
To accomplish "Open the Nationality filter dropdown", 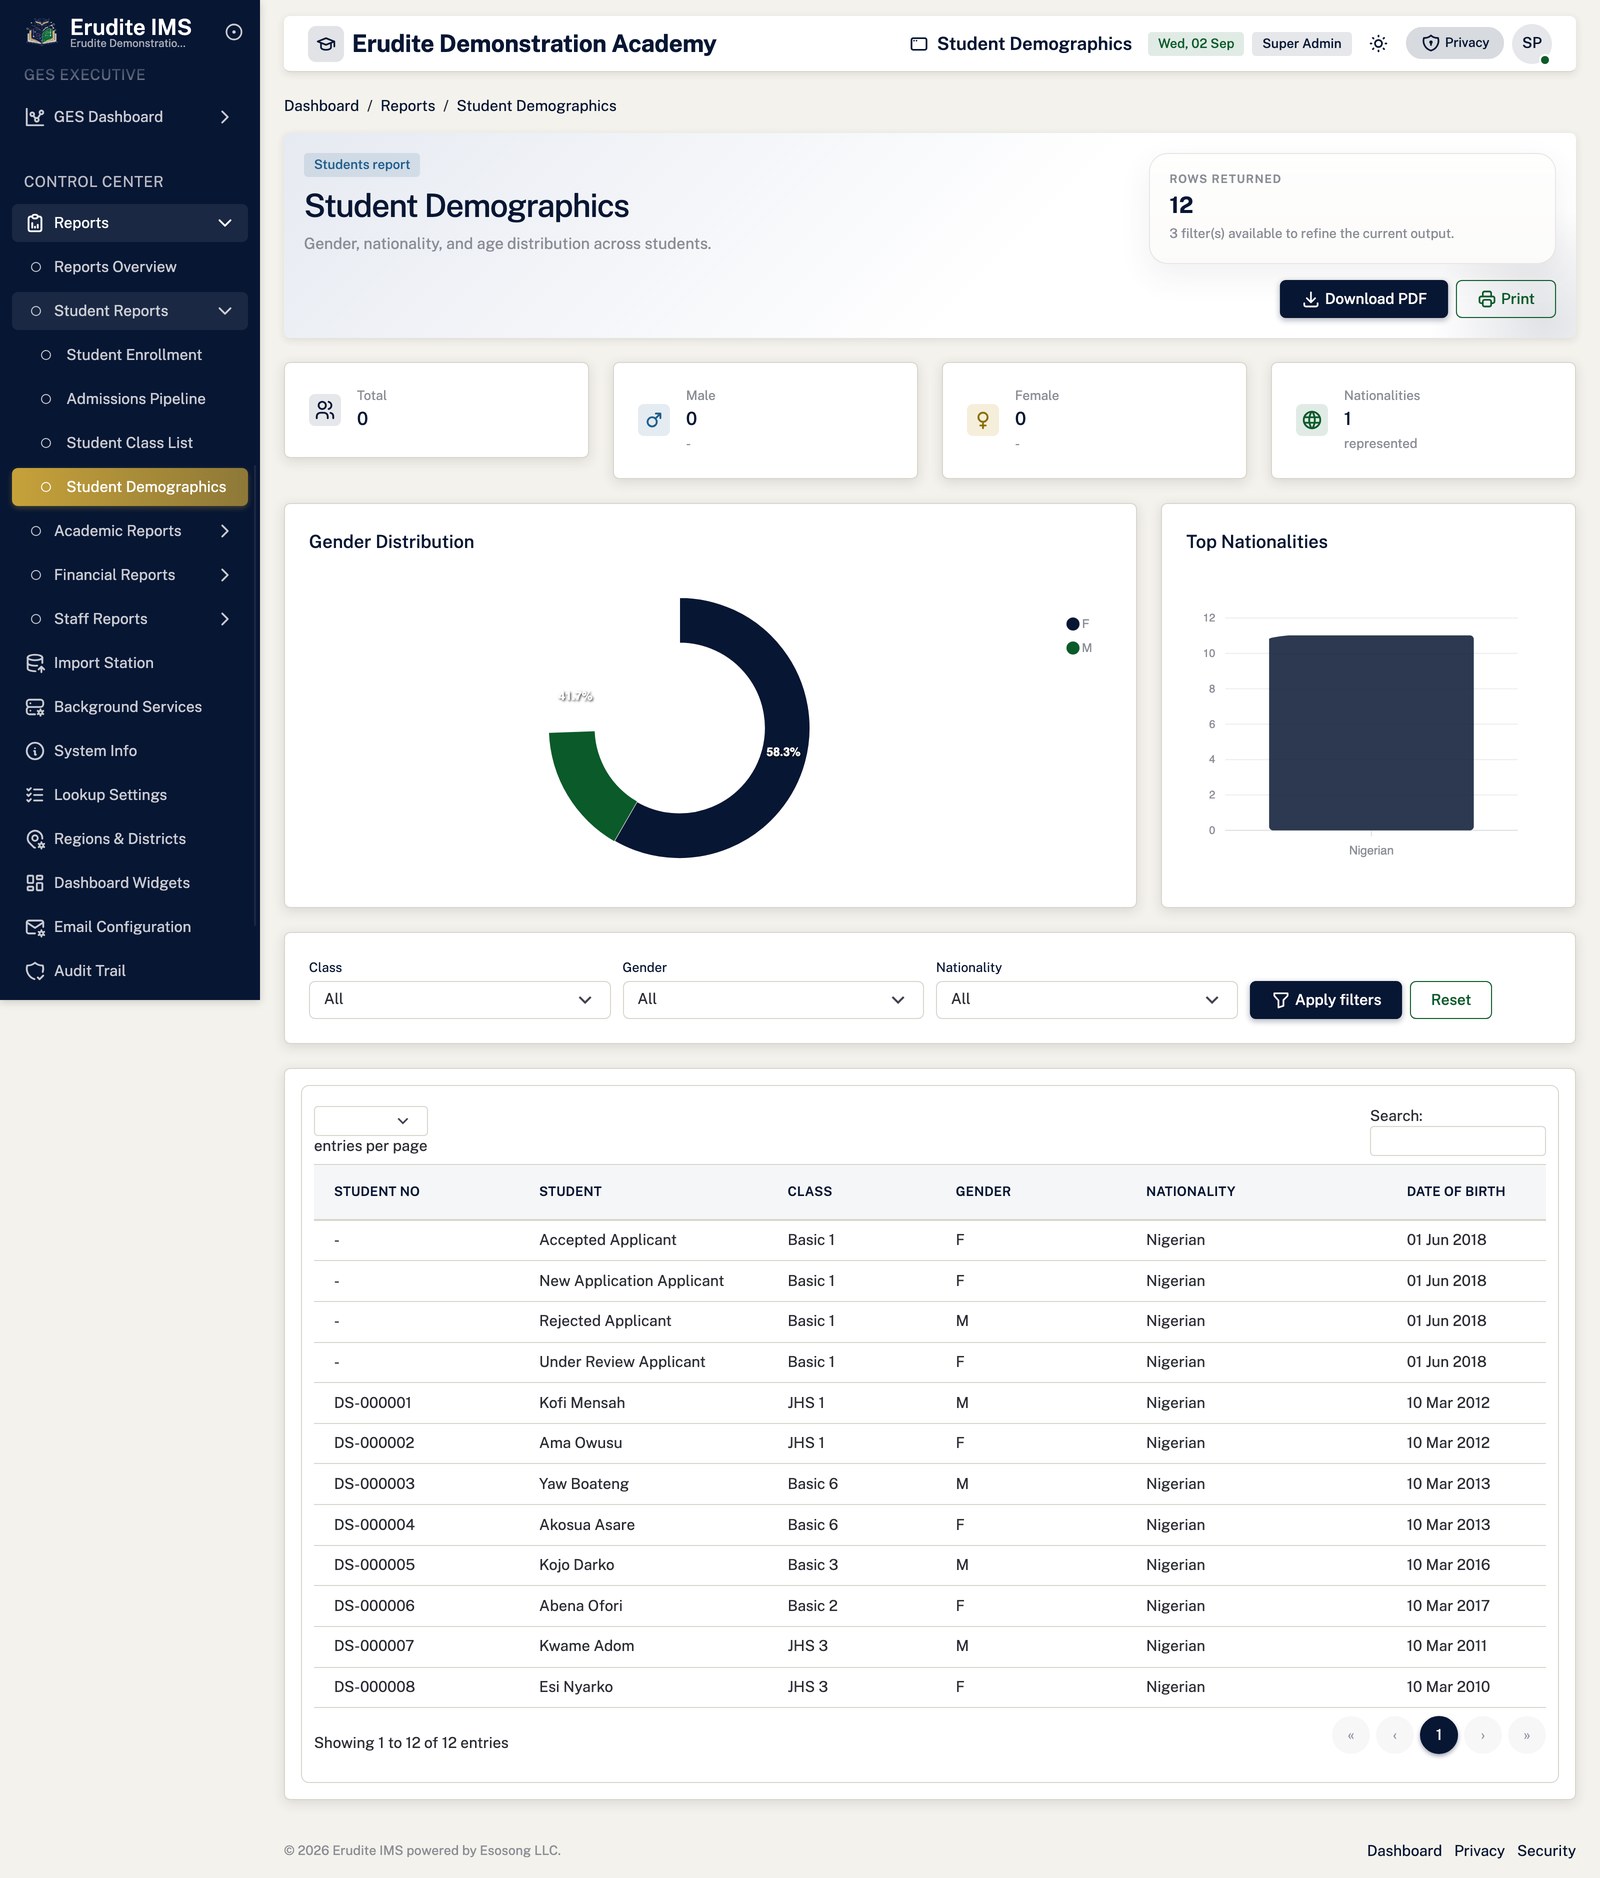I will point(1086,1000).
